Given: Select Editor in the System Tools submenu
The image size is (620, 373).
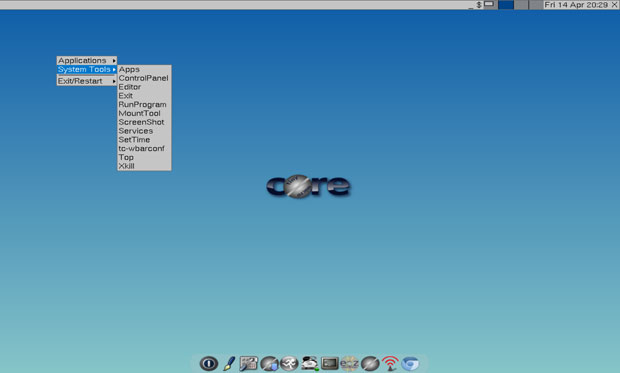Looking at the screenshot, I should tap(144, 87).
